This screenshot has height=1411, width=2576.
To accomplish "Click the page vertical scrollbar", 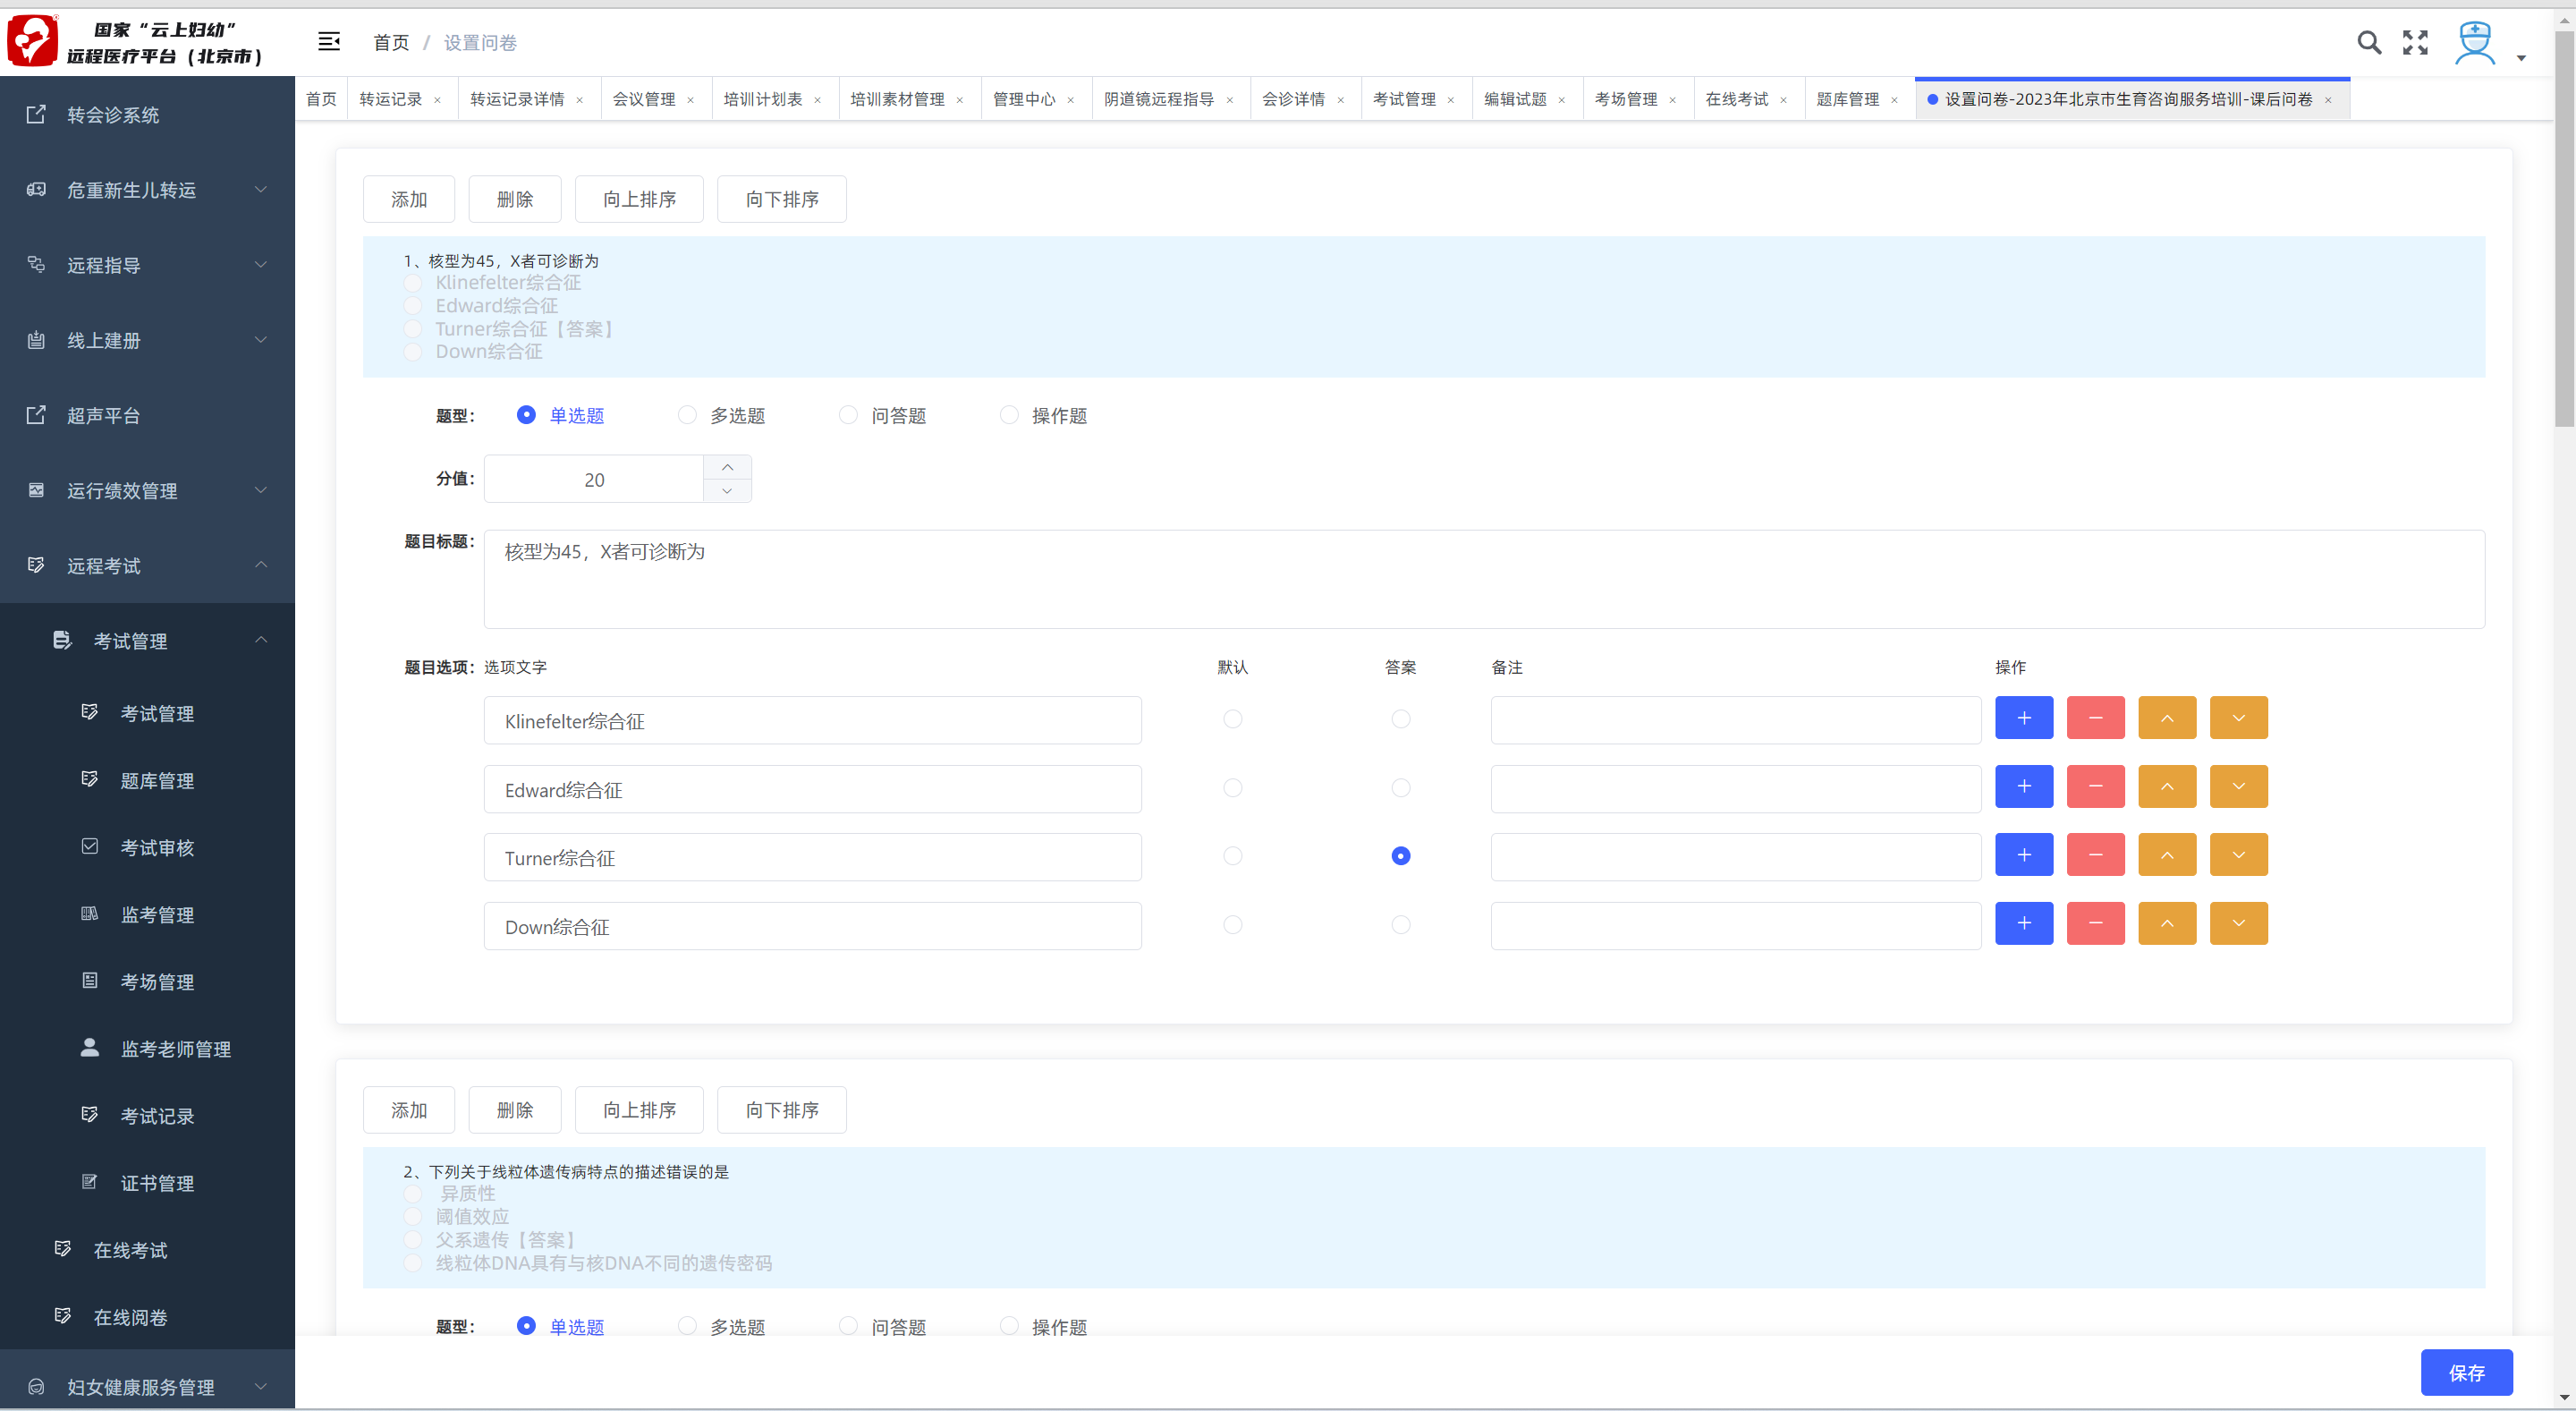I will [x=2564, y=229].
